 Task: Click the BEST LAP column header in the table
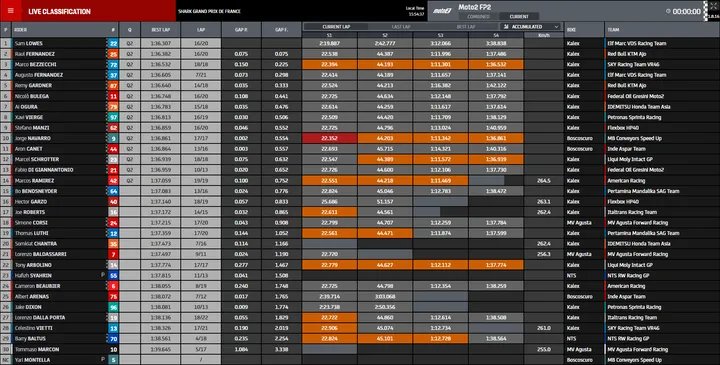coord(161,30)
